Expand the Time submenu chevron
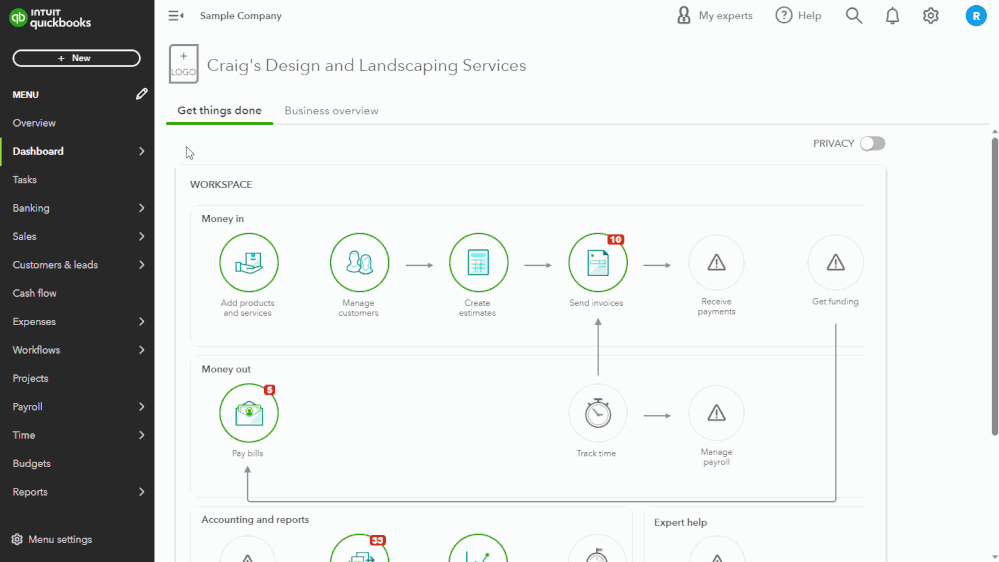 coord(141,435)
